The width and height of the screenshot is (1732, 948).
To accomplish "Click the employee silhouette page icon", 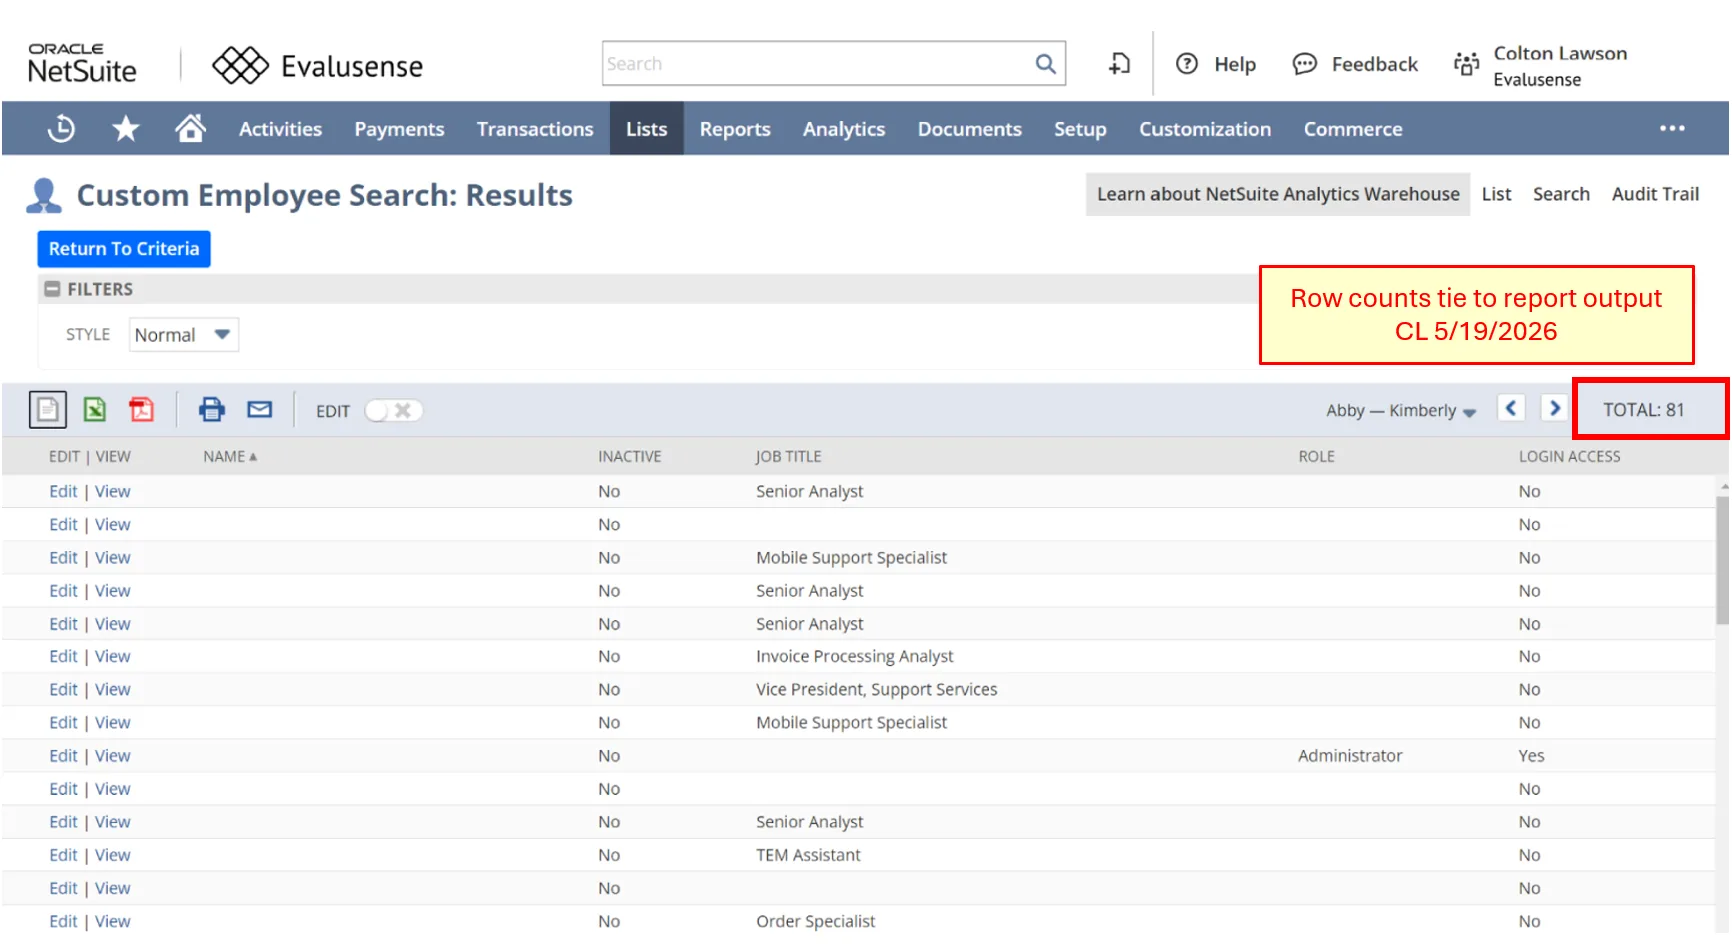I will (44, 196).
